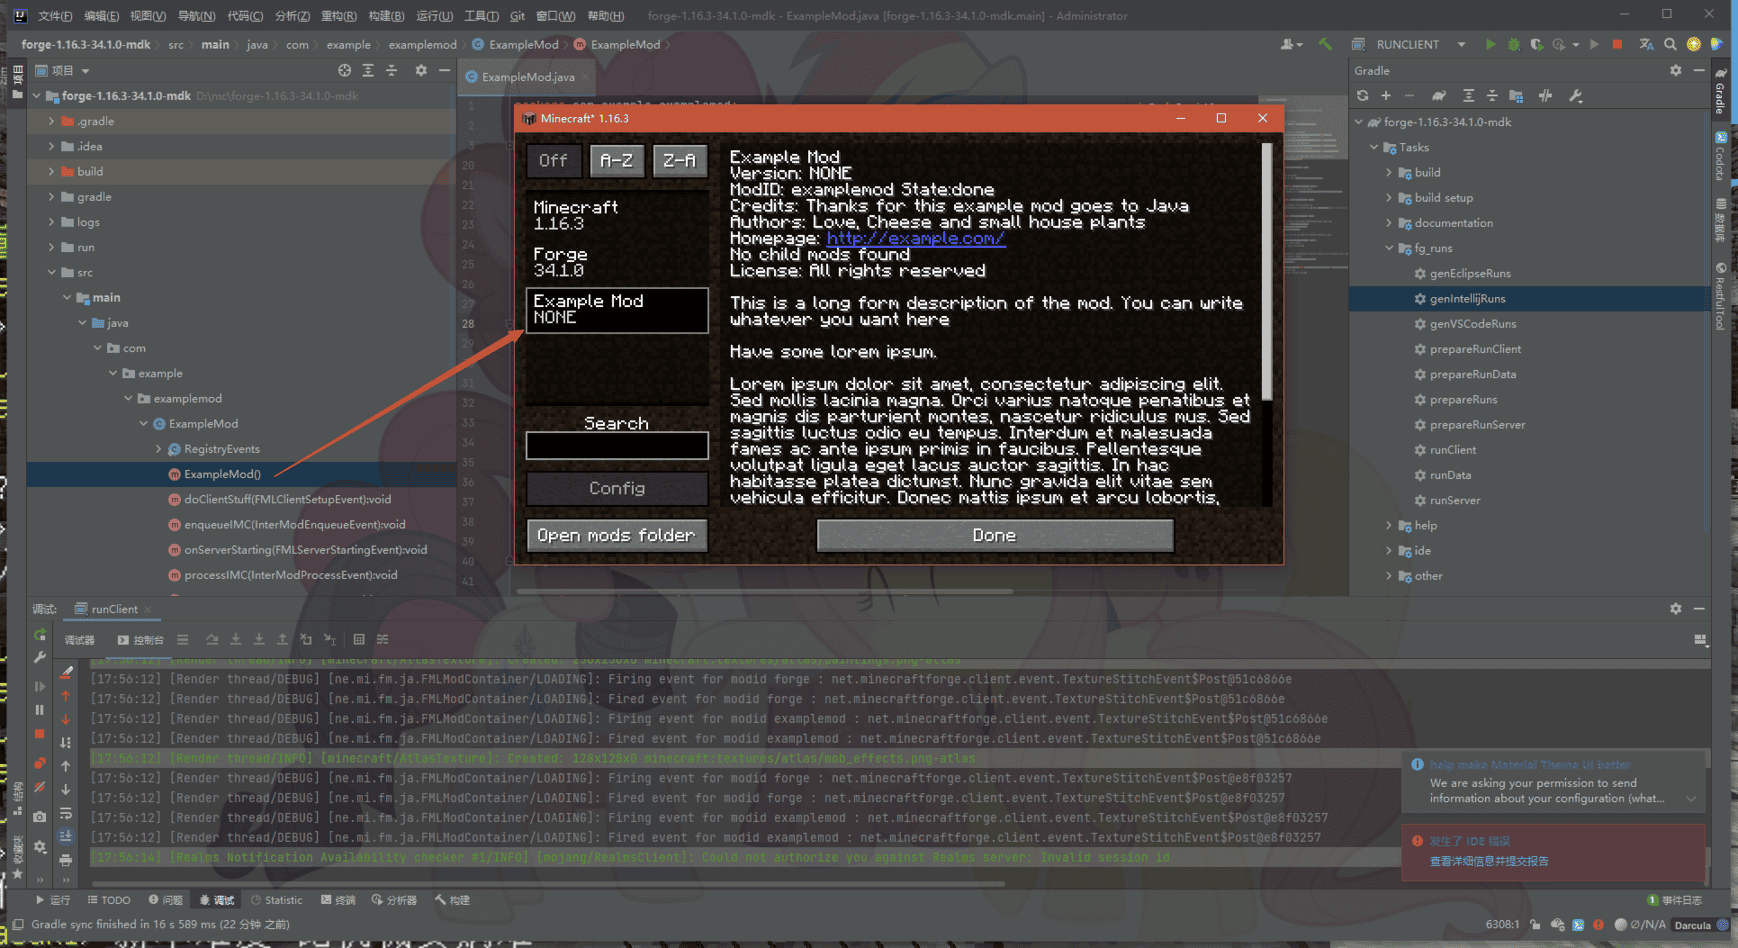Open the RUNCLIENT run configuration dropdown
This screenshot has width=1738, height=948.
pyautogui.click(x=1460, y=44)
